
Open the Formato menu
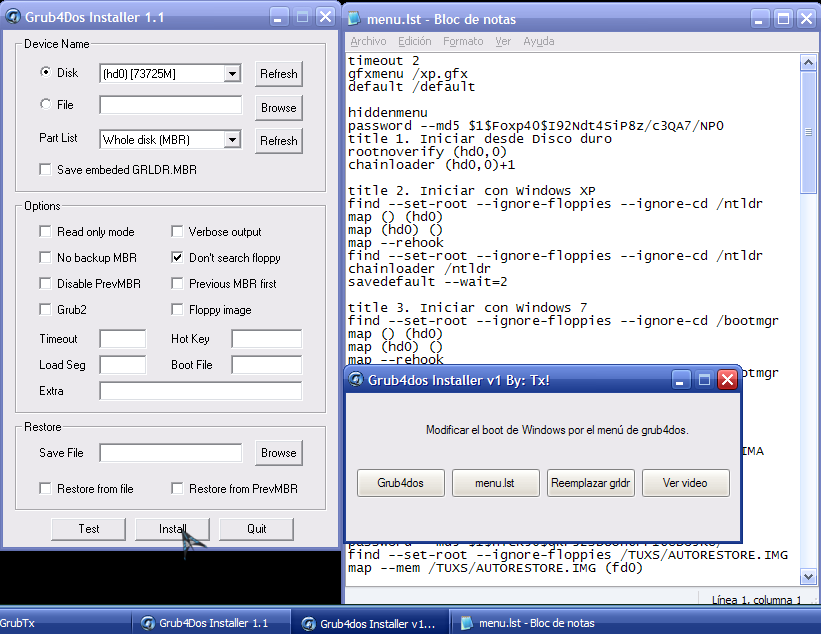coord(463,41)
